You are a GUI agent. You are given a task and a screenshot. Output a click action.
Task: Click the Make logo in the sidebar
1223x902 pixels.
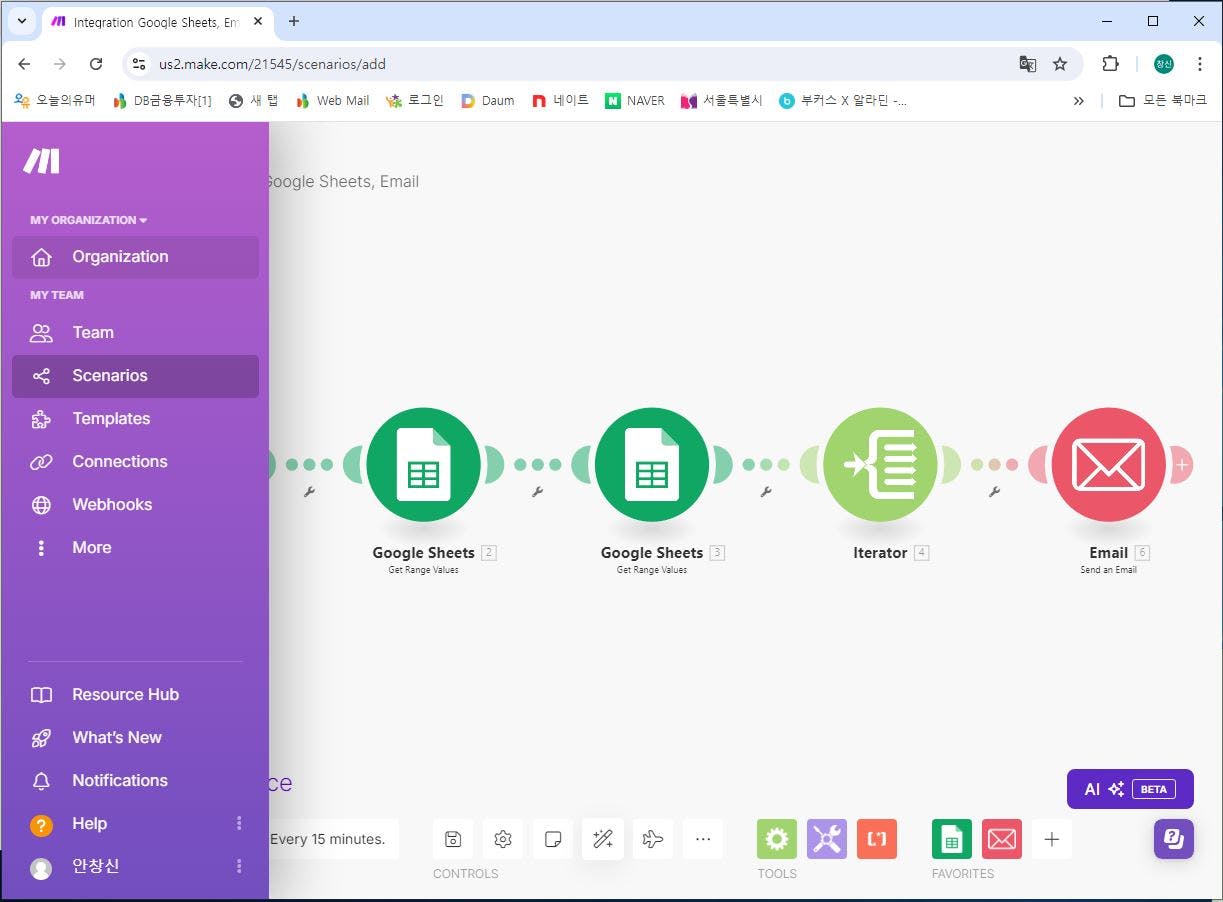[41, 161]
